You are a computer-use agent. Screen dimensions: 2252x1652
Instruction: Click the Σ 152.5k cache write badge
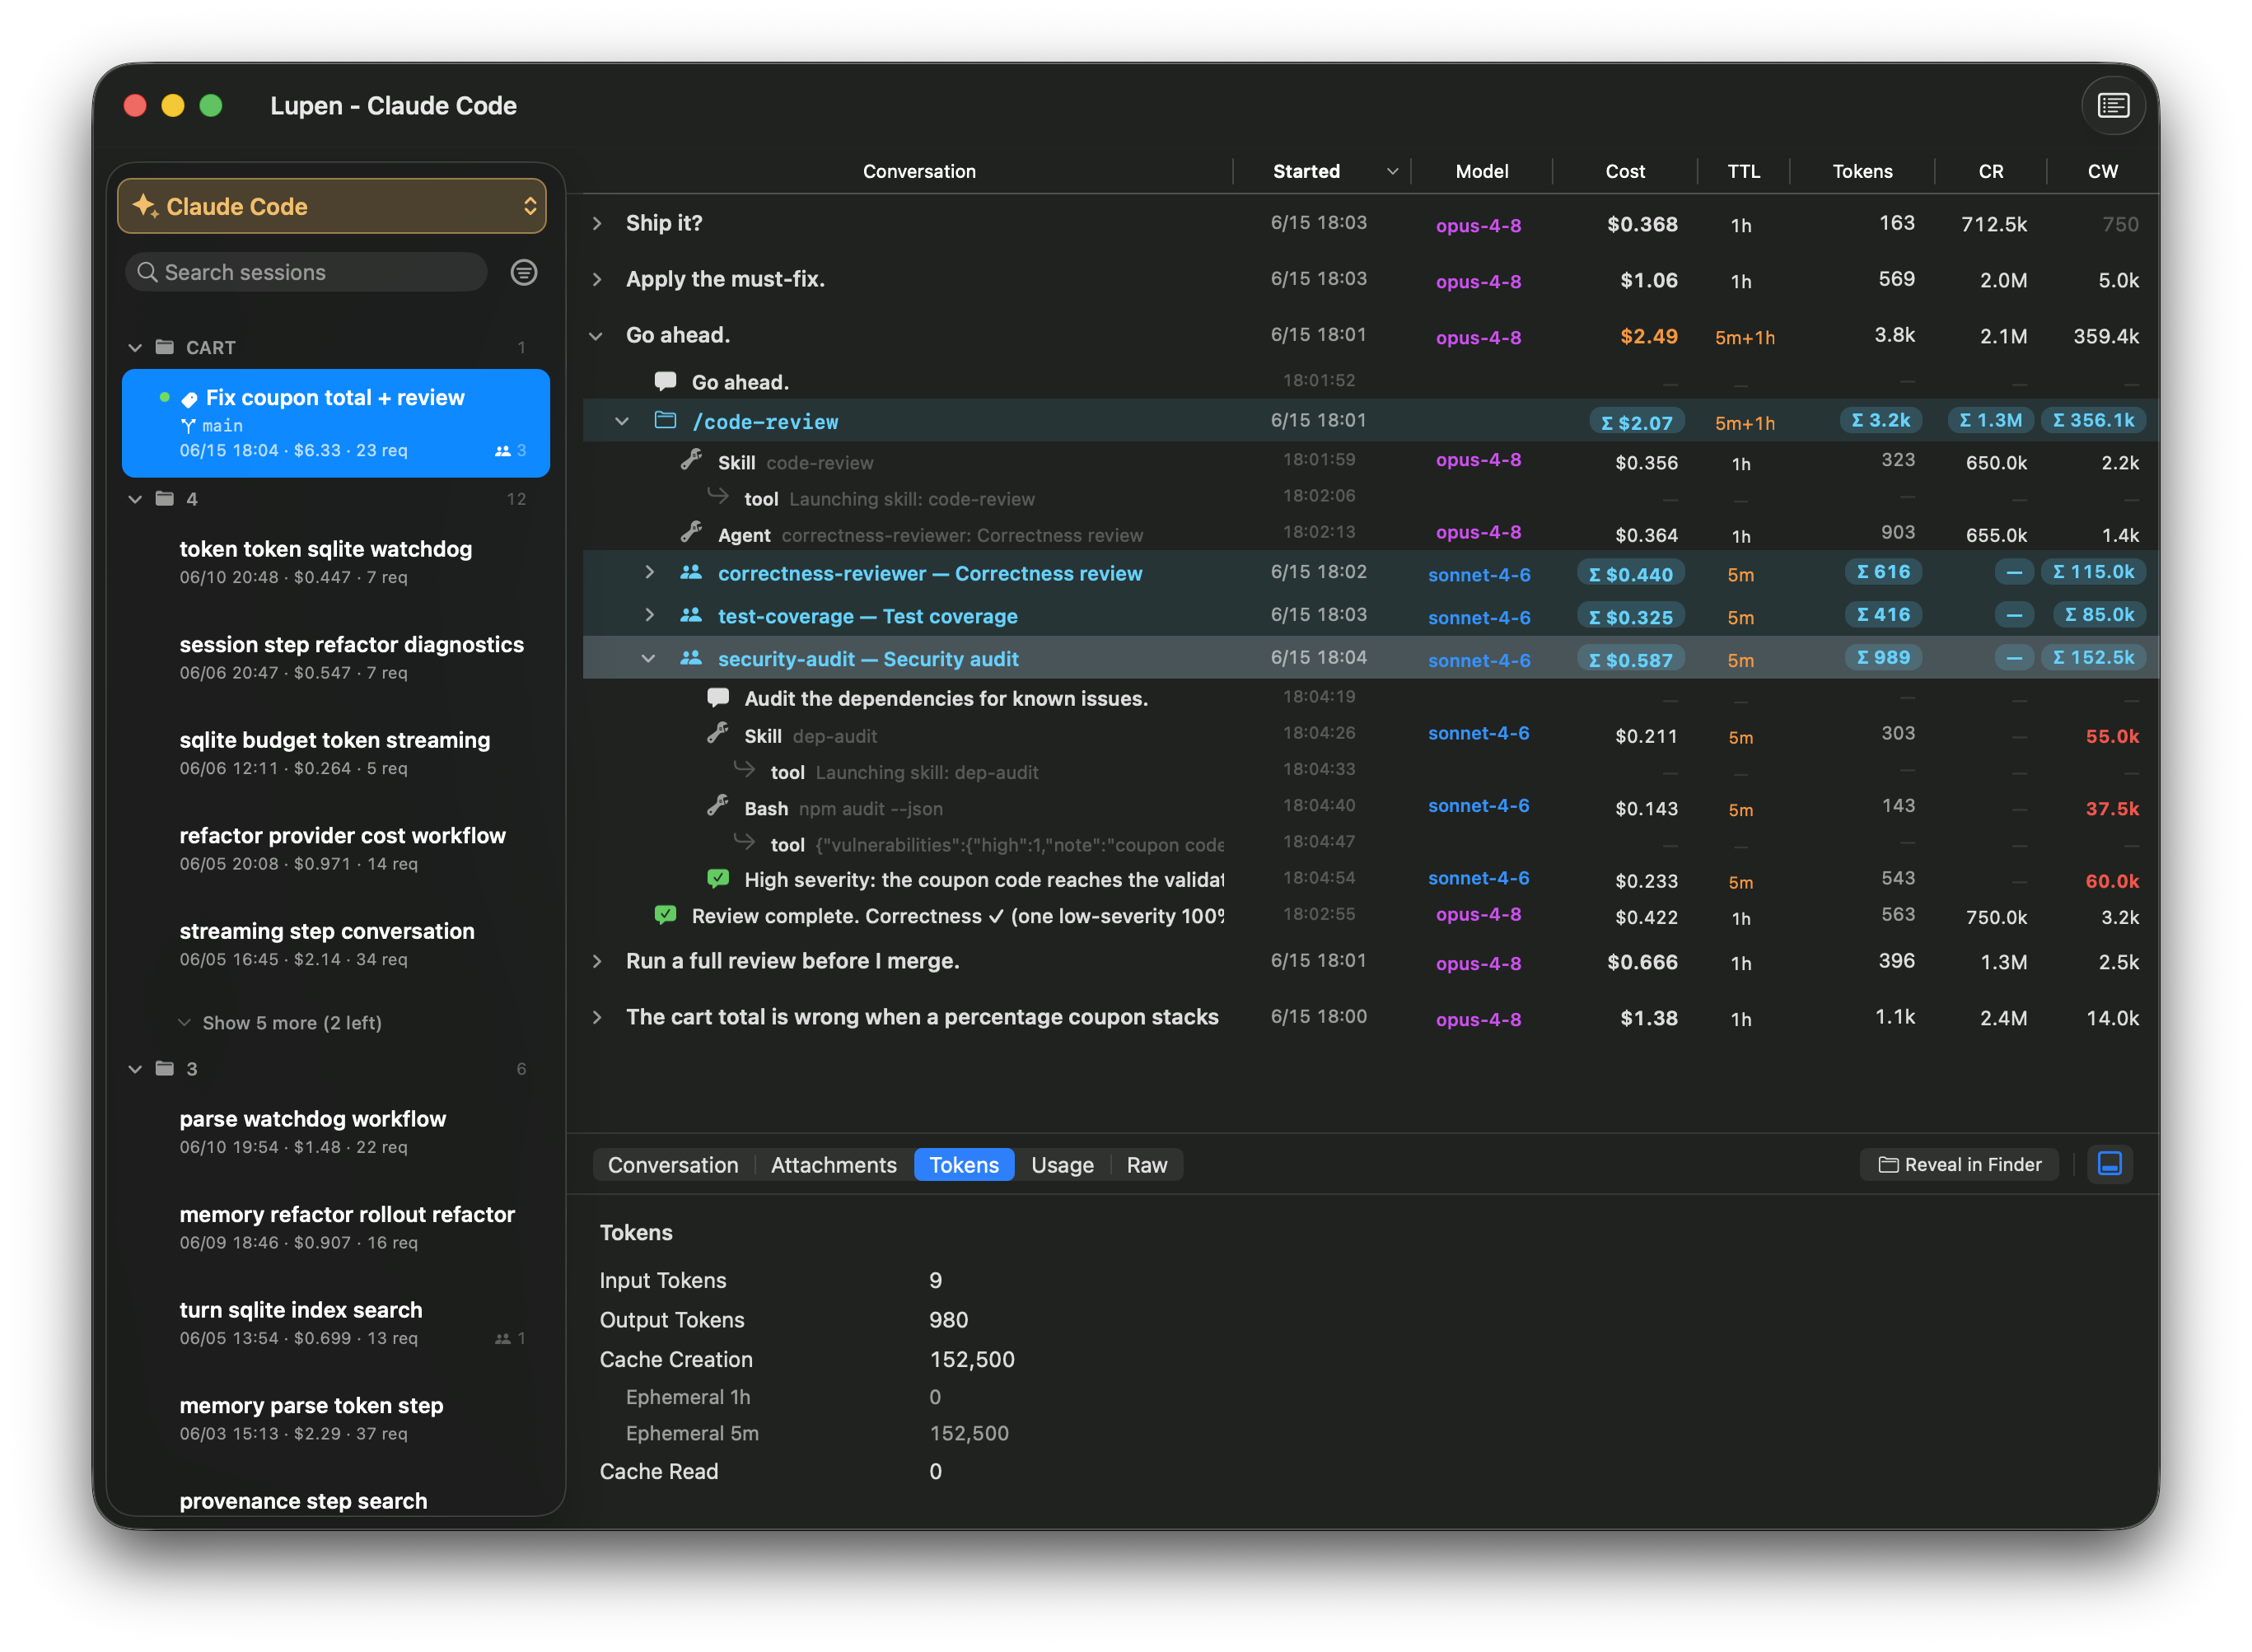(2092, 657)
